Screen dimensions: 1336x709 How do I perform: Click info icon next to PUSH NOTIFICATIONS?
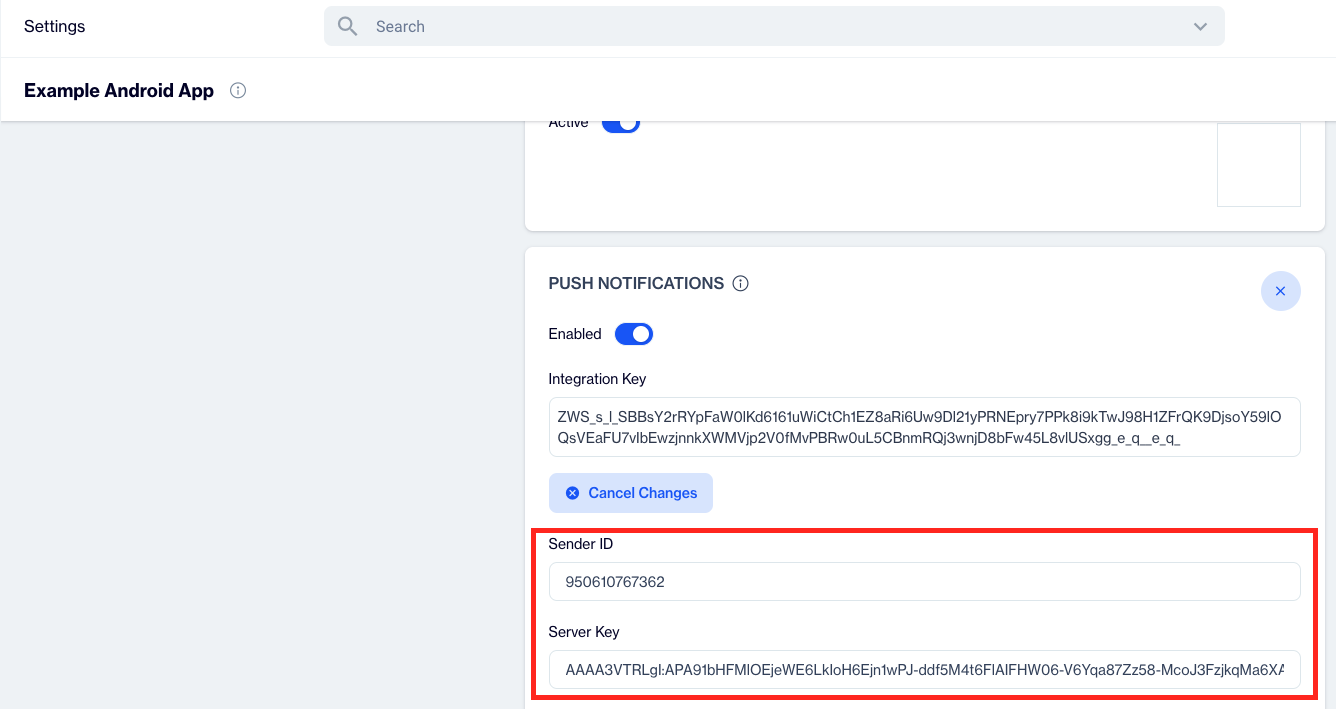[741, 284]
